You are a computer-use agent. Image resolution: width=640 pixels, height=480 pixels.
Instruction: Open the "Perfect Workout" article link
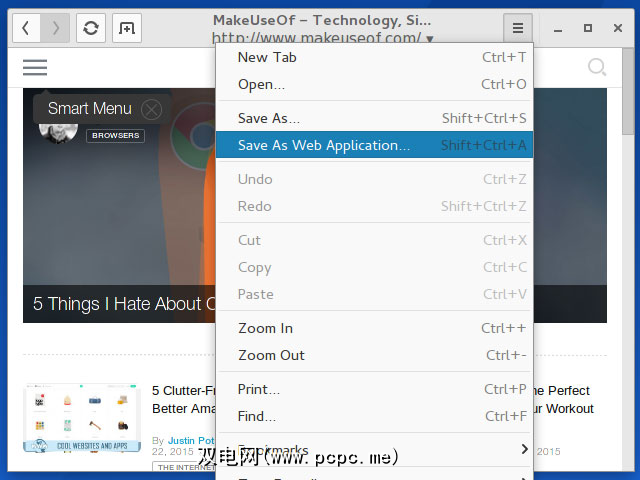click(x=564, y=399)
